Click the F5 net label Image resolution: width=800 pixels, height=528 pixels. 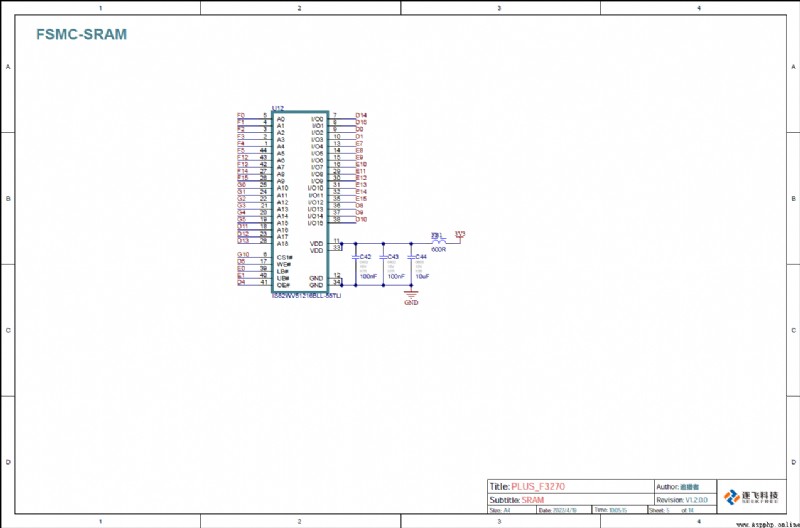pyautogui.click(x=241, y=150)
